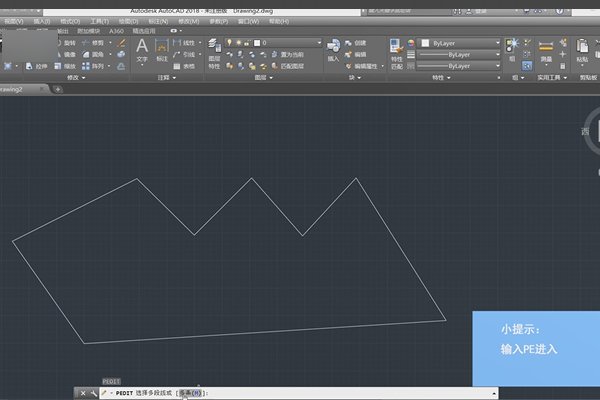Screen dimensions: 600x400
Task: Click Match Properties (特性匹配) icon
Action: (395, 50)
